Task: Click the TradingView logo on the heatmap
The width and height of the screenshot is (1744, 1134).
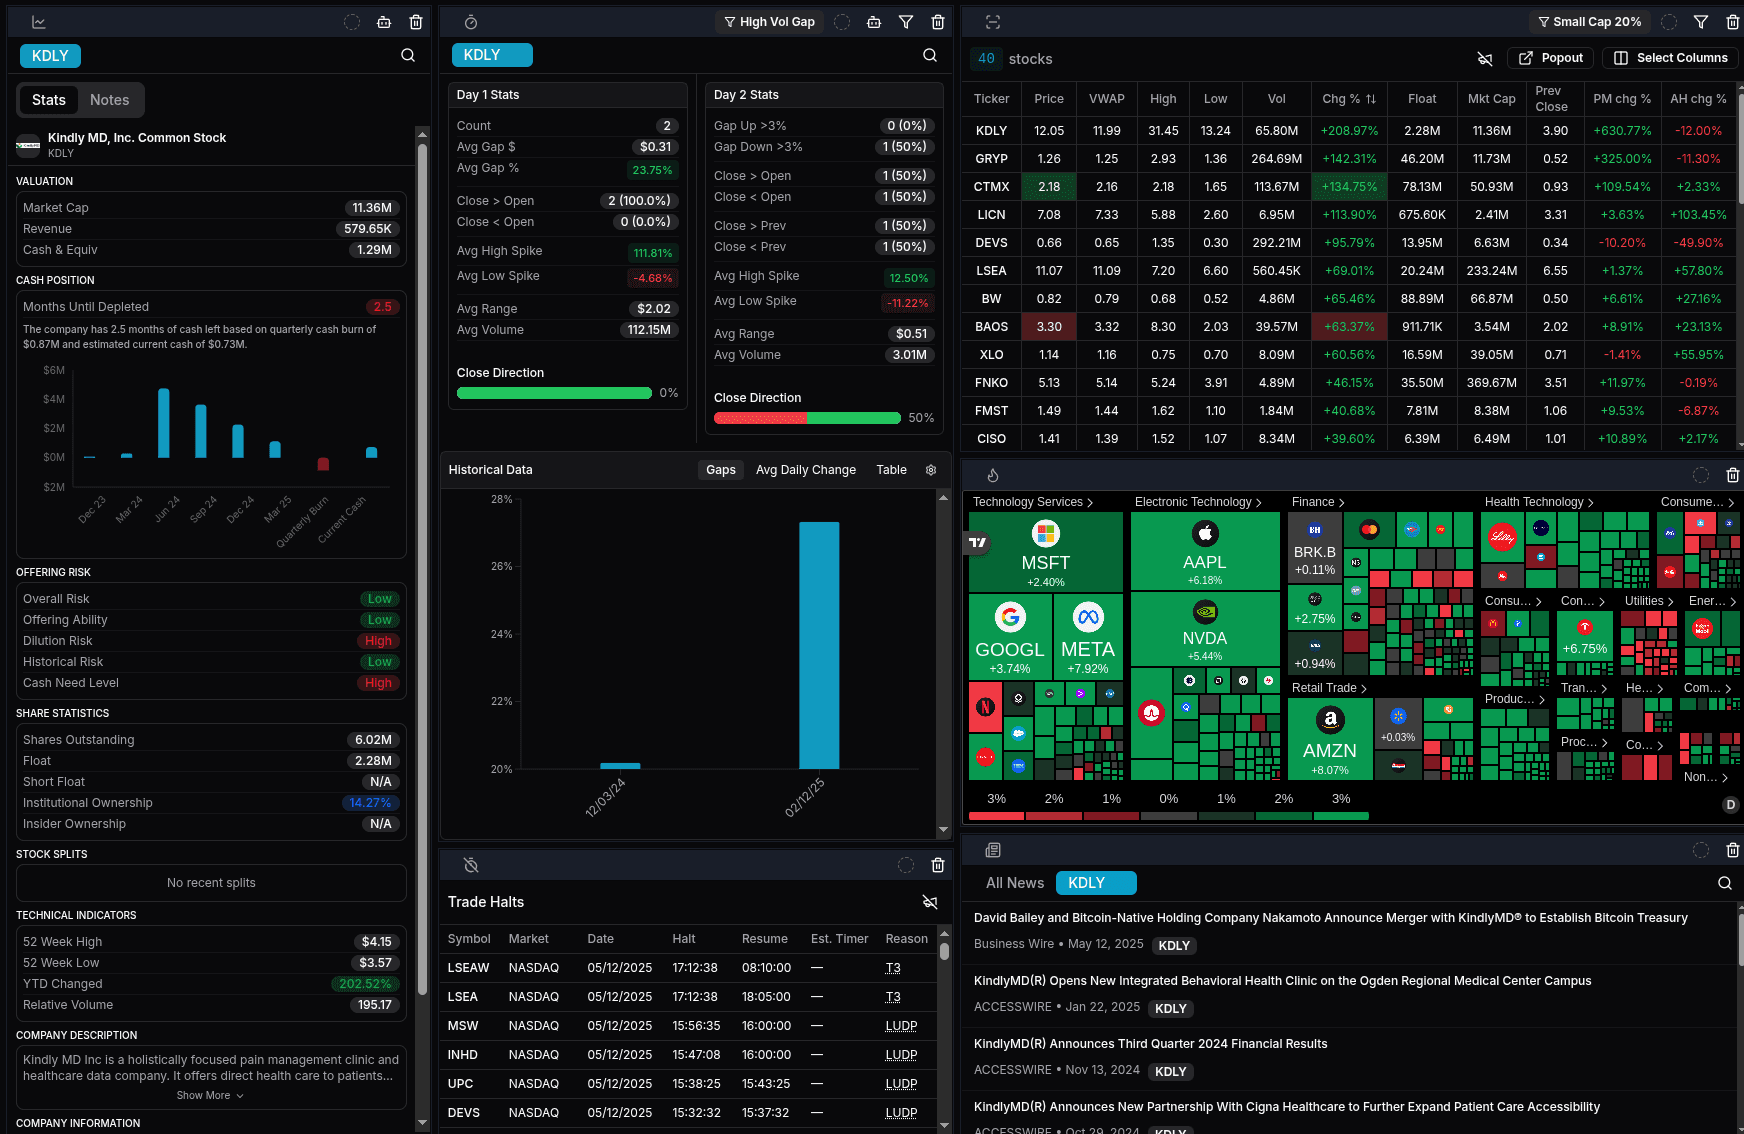Action: (x=978, y=543)
